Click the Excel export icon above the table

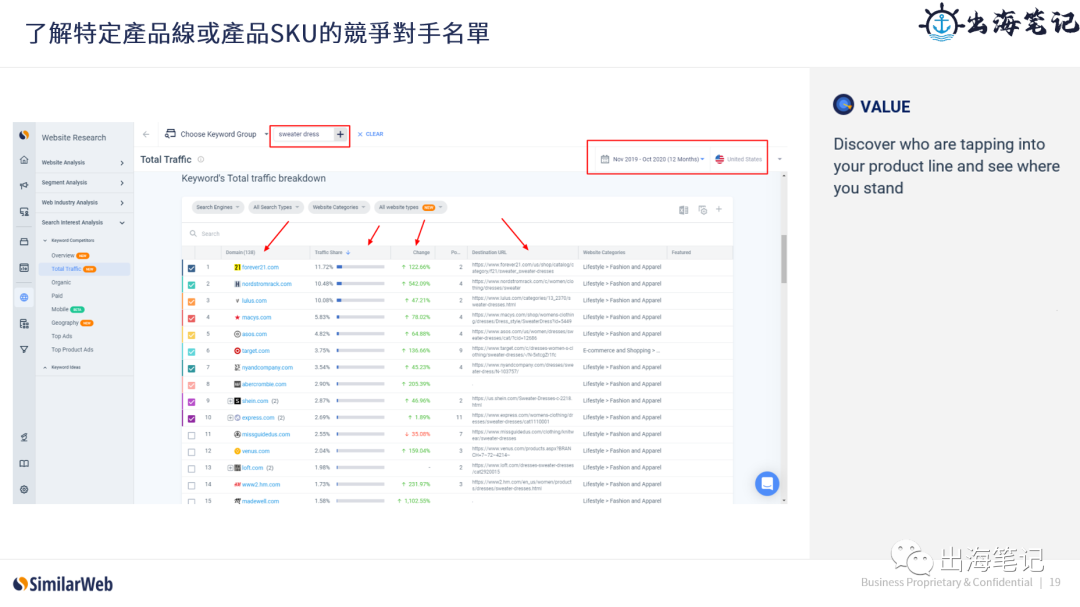tap(683, 209)
